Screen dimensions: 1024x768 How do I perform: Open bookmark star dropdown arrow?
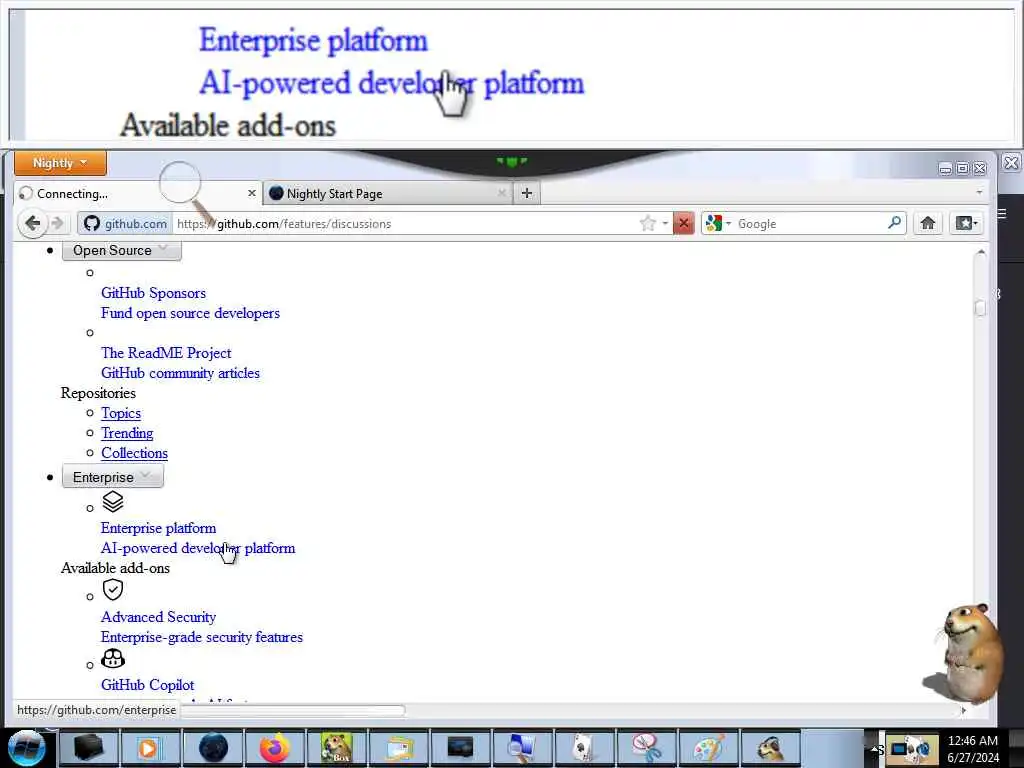click(665, 223)
